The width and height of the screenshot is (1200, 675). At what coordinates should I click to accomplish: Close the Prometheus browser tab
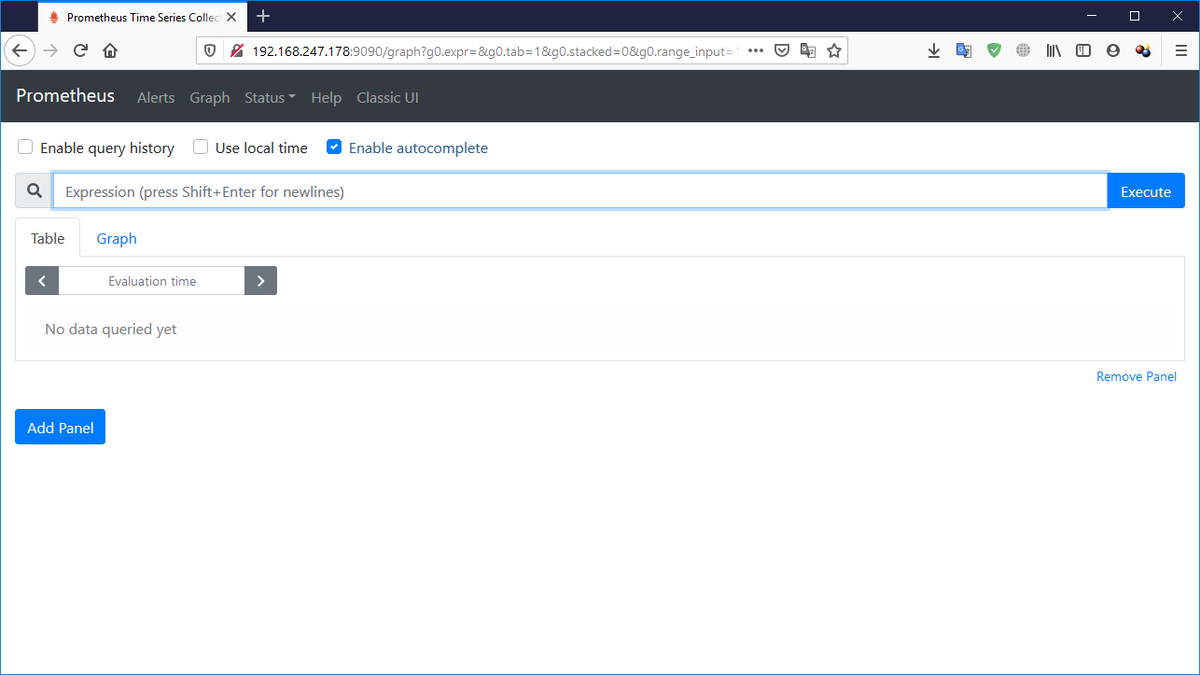point(231,17)
